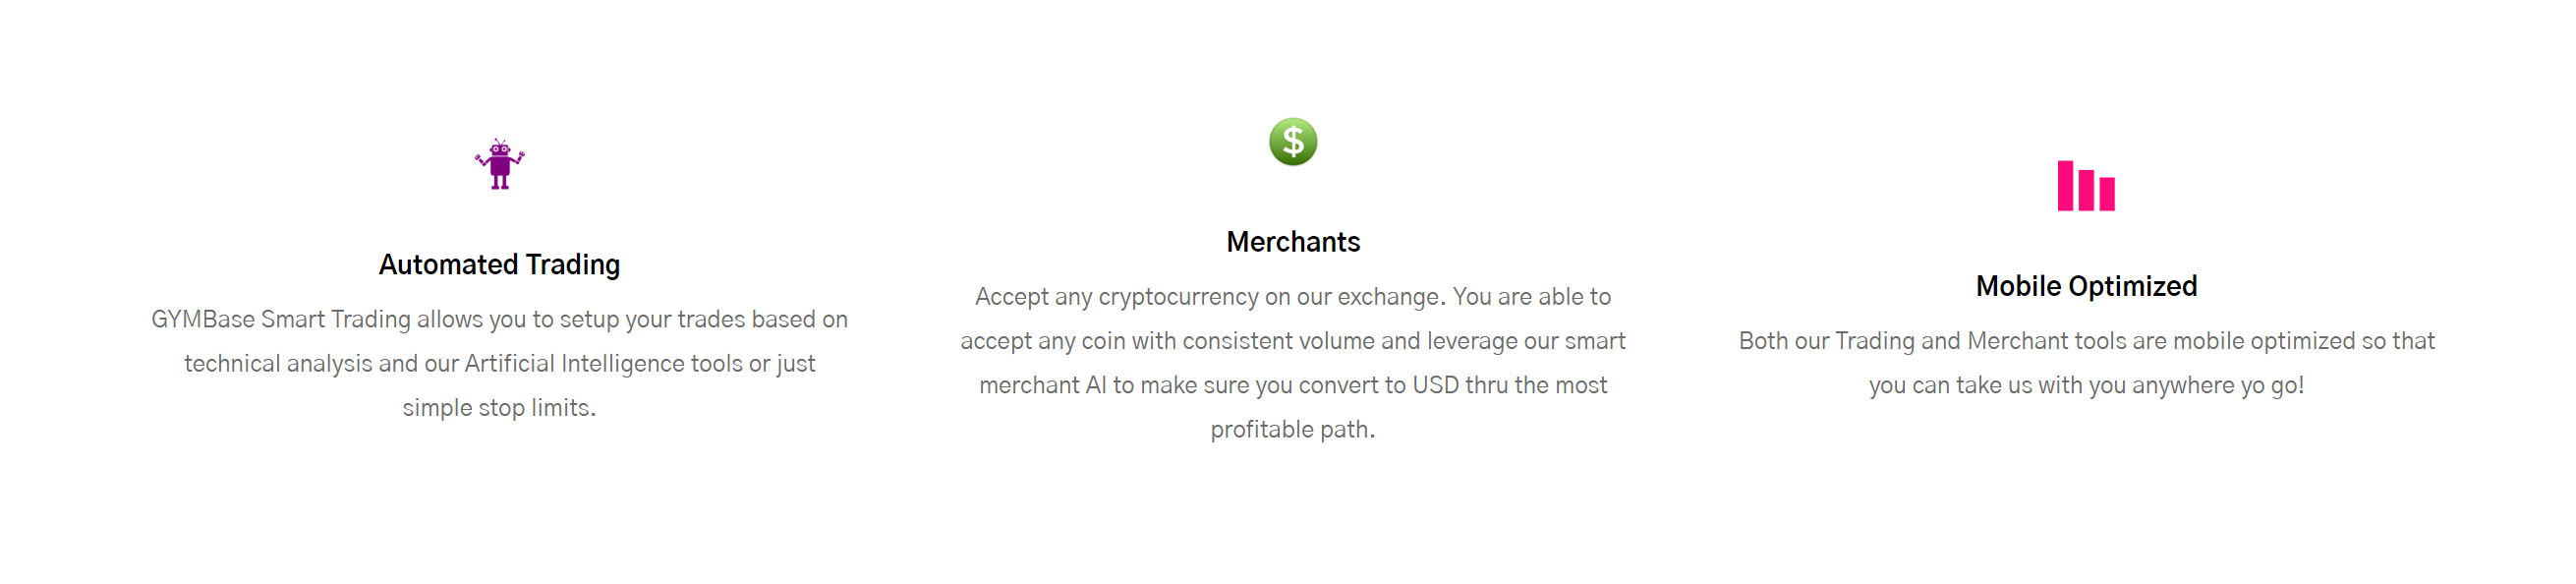The image size is (2576, 584).
Task: Click the pink bar chart icon
Action: [x=2085, y=186]
